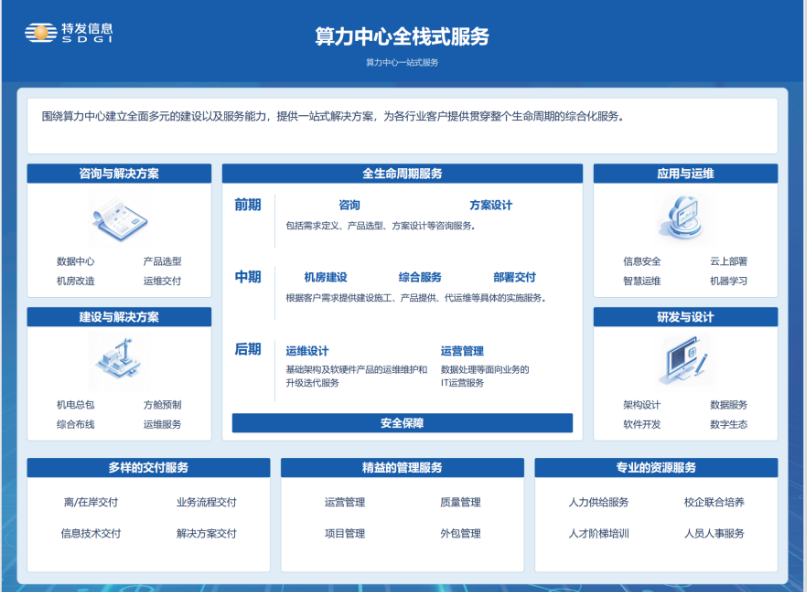The height and width of the screenshot is (592, 807).
Task: Click the 软件开发 item
Action: point(642,424)
